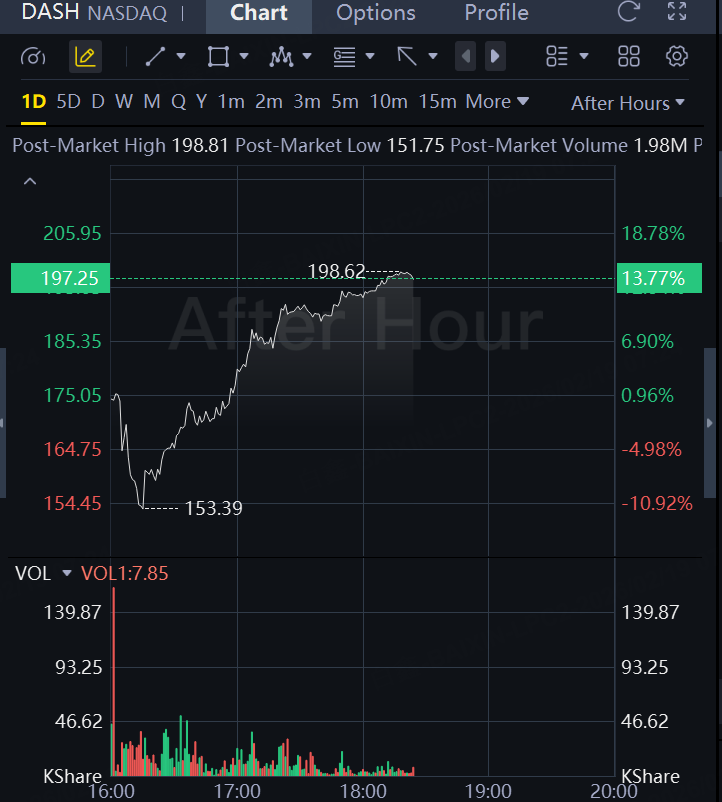722x802 pixels.
Task: Select the 10m interval
Action: [x=389, y=102]
